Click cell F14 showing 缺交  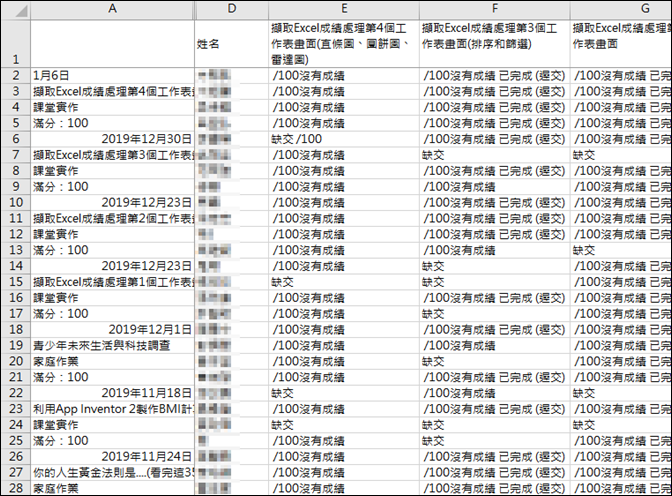click(495, 266)
